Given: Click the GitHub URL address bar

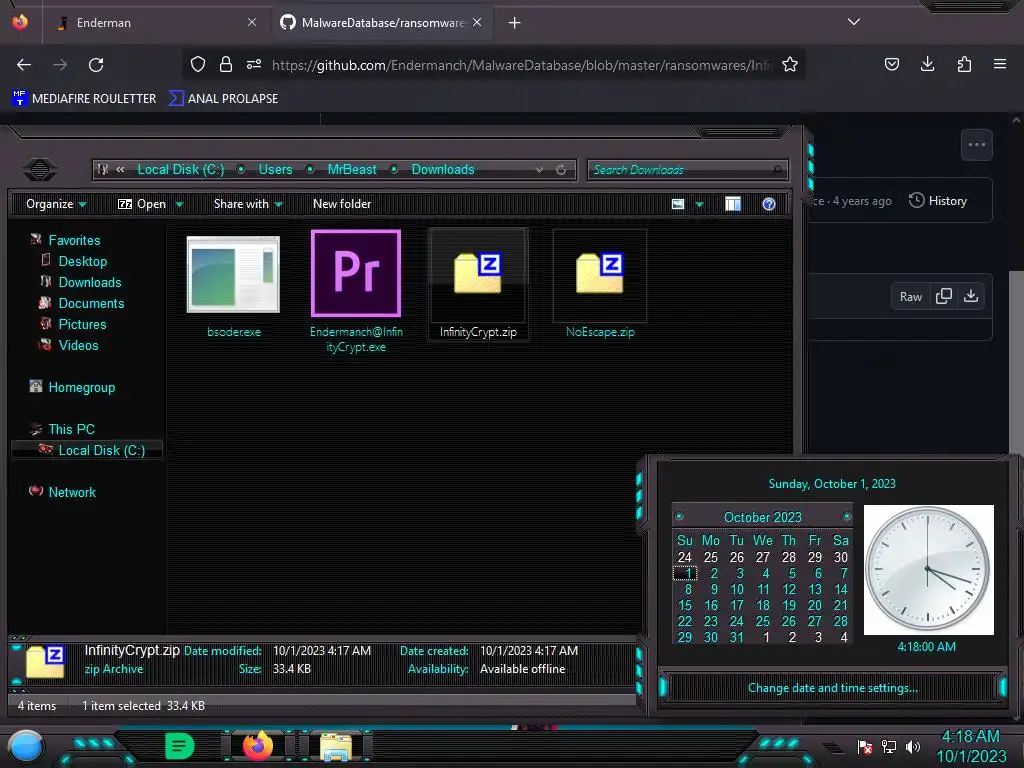Looking at the screenshot, I should click(x=520, y=65).
